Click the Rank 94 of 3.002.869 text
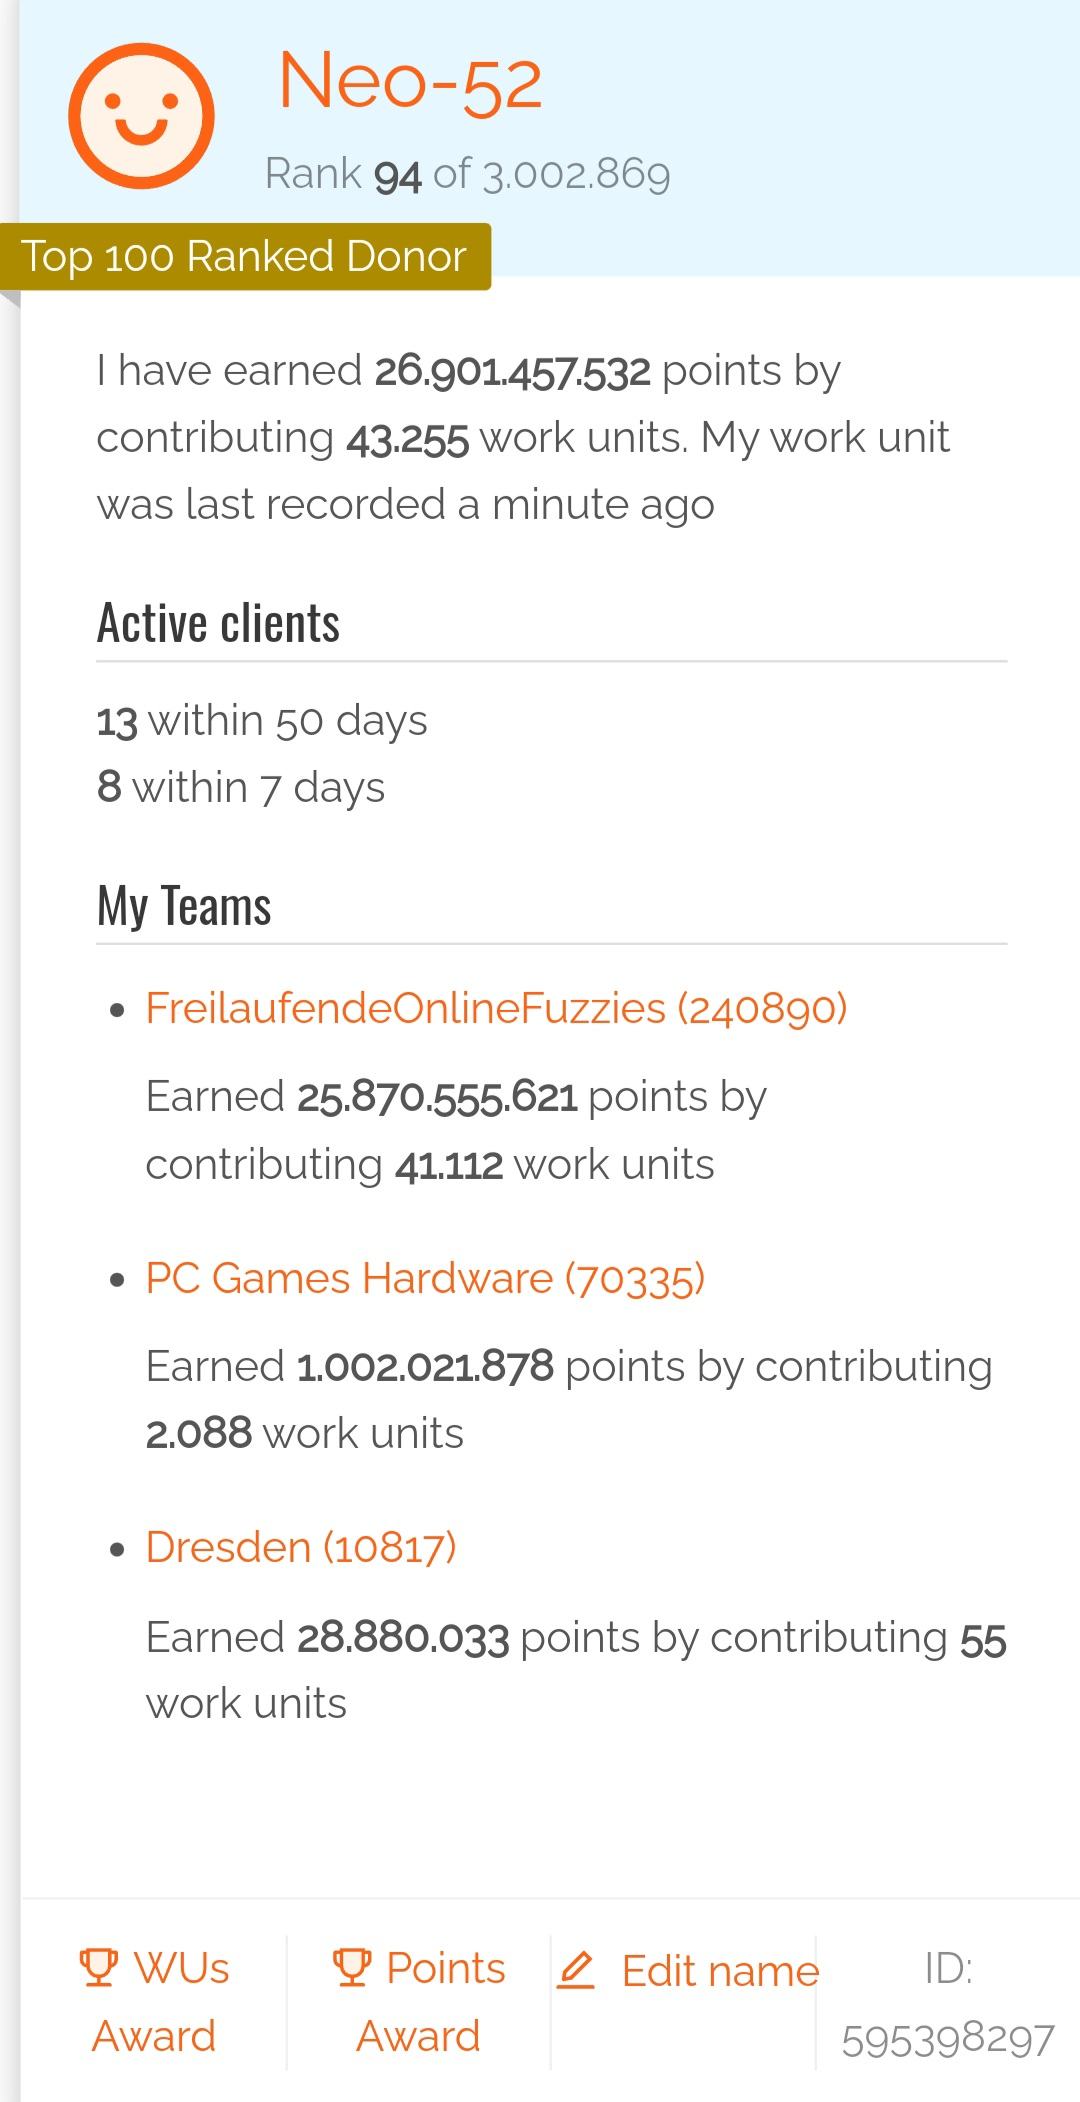 [x=467, y=174]
